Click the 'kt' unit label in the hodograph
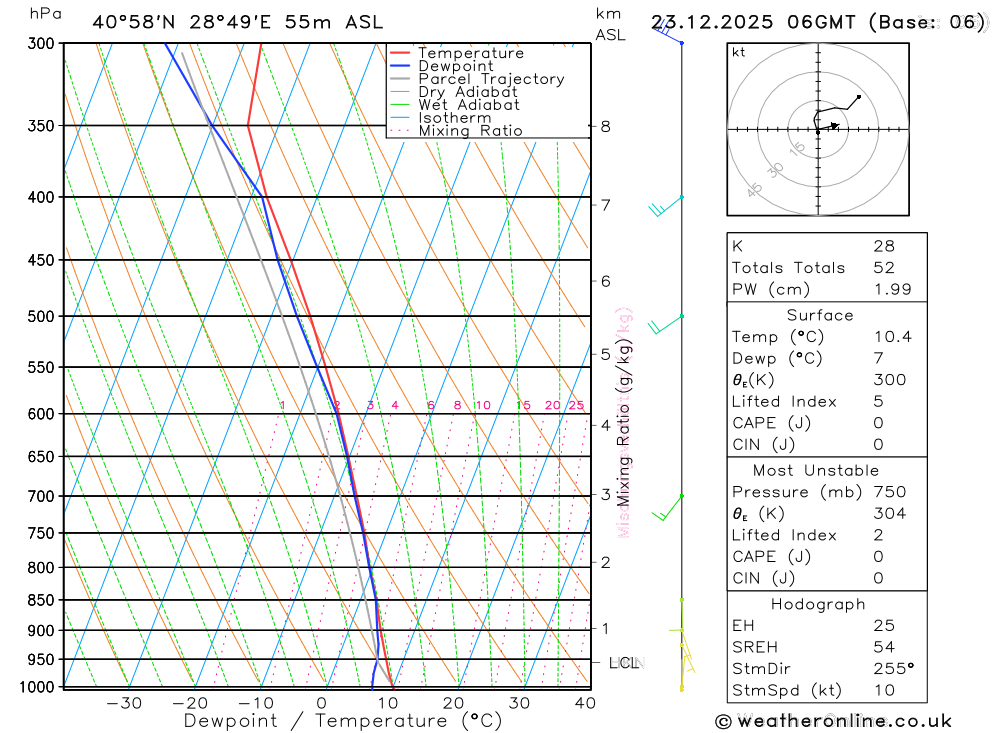 739,52
